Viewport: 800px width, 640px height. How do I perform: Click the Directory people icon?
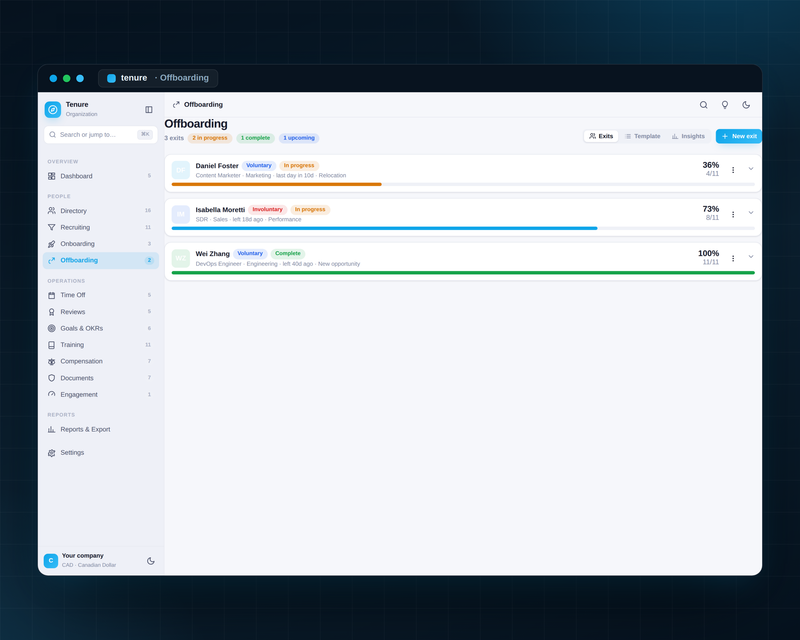click(52, 211)
